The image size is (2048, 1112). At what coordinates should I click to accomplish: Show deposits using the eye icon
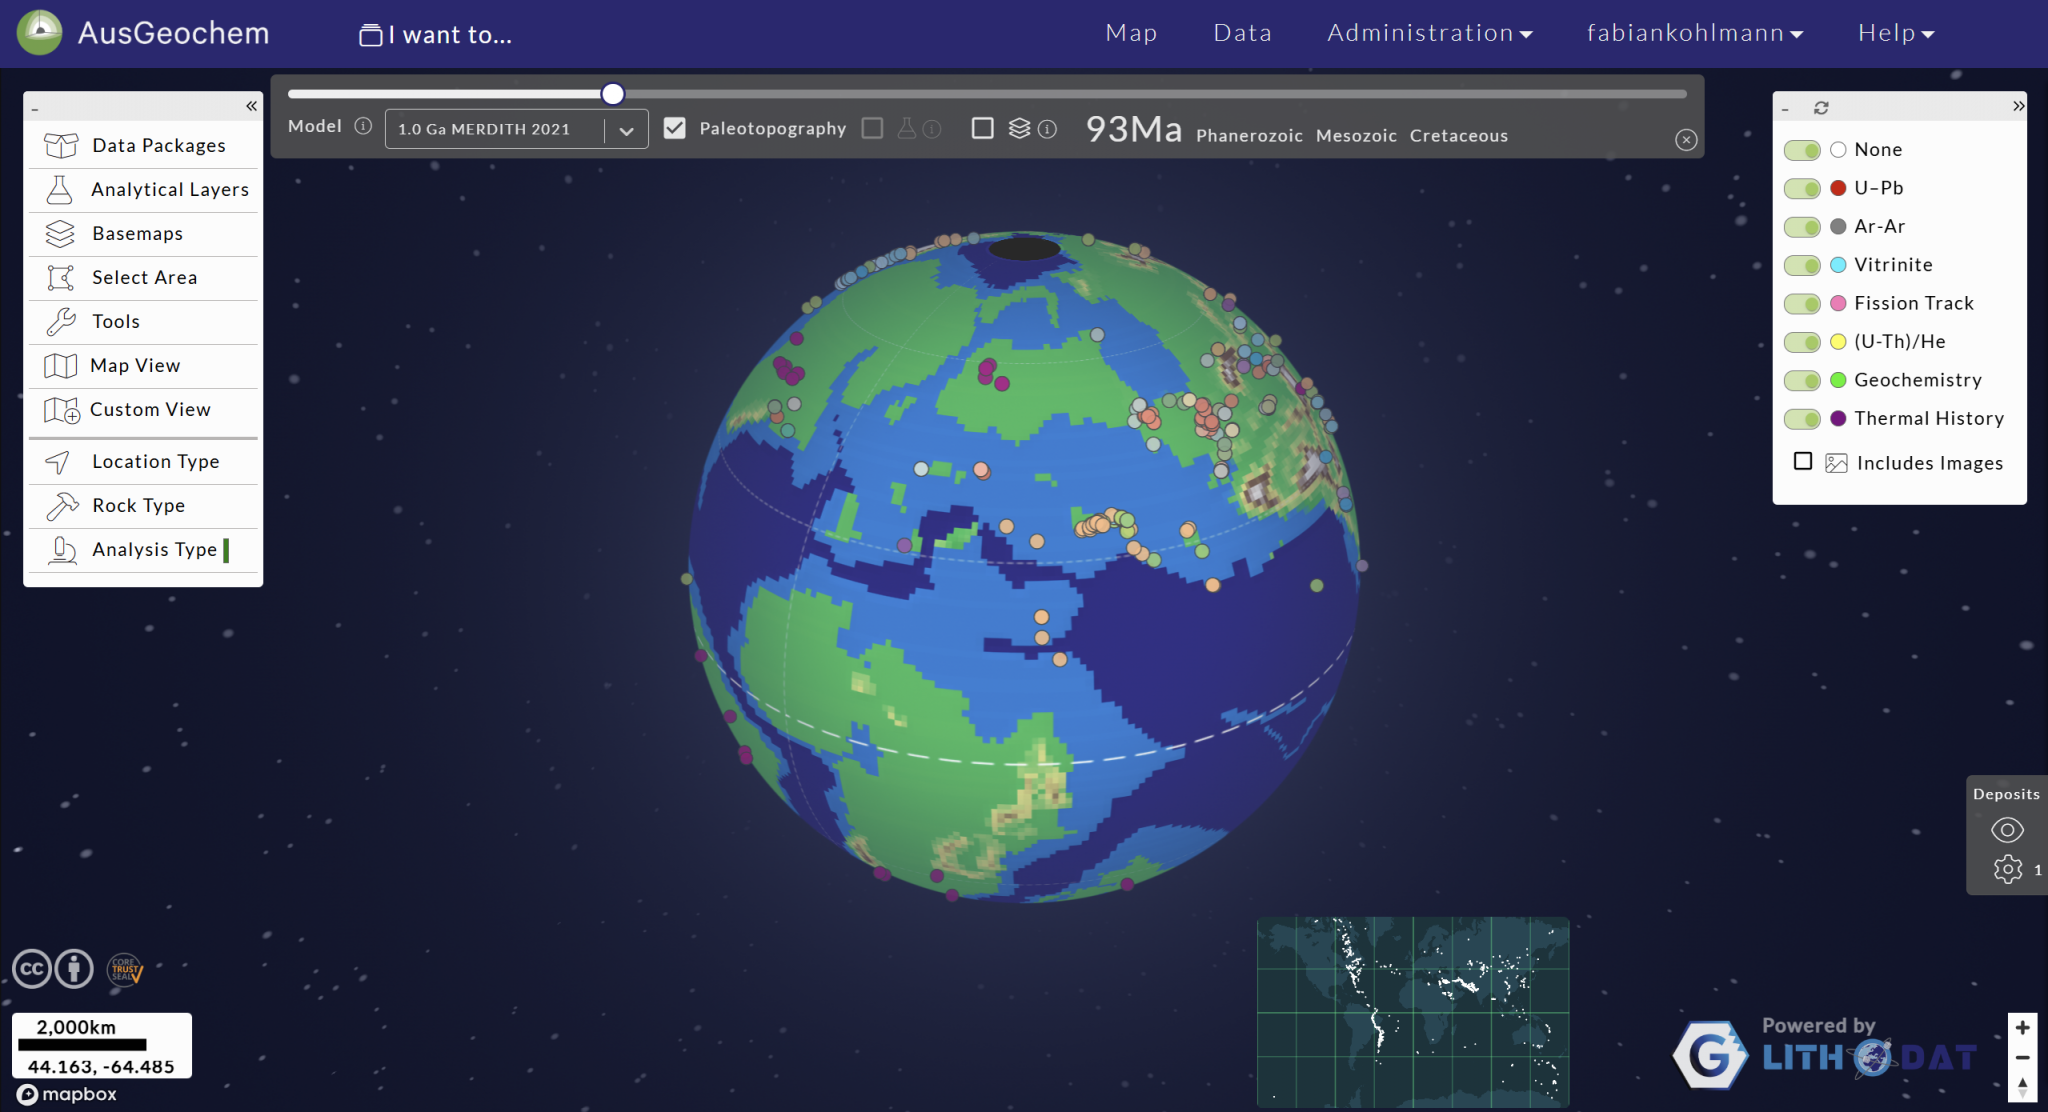coord(2008,829)
